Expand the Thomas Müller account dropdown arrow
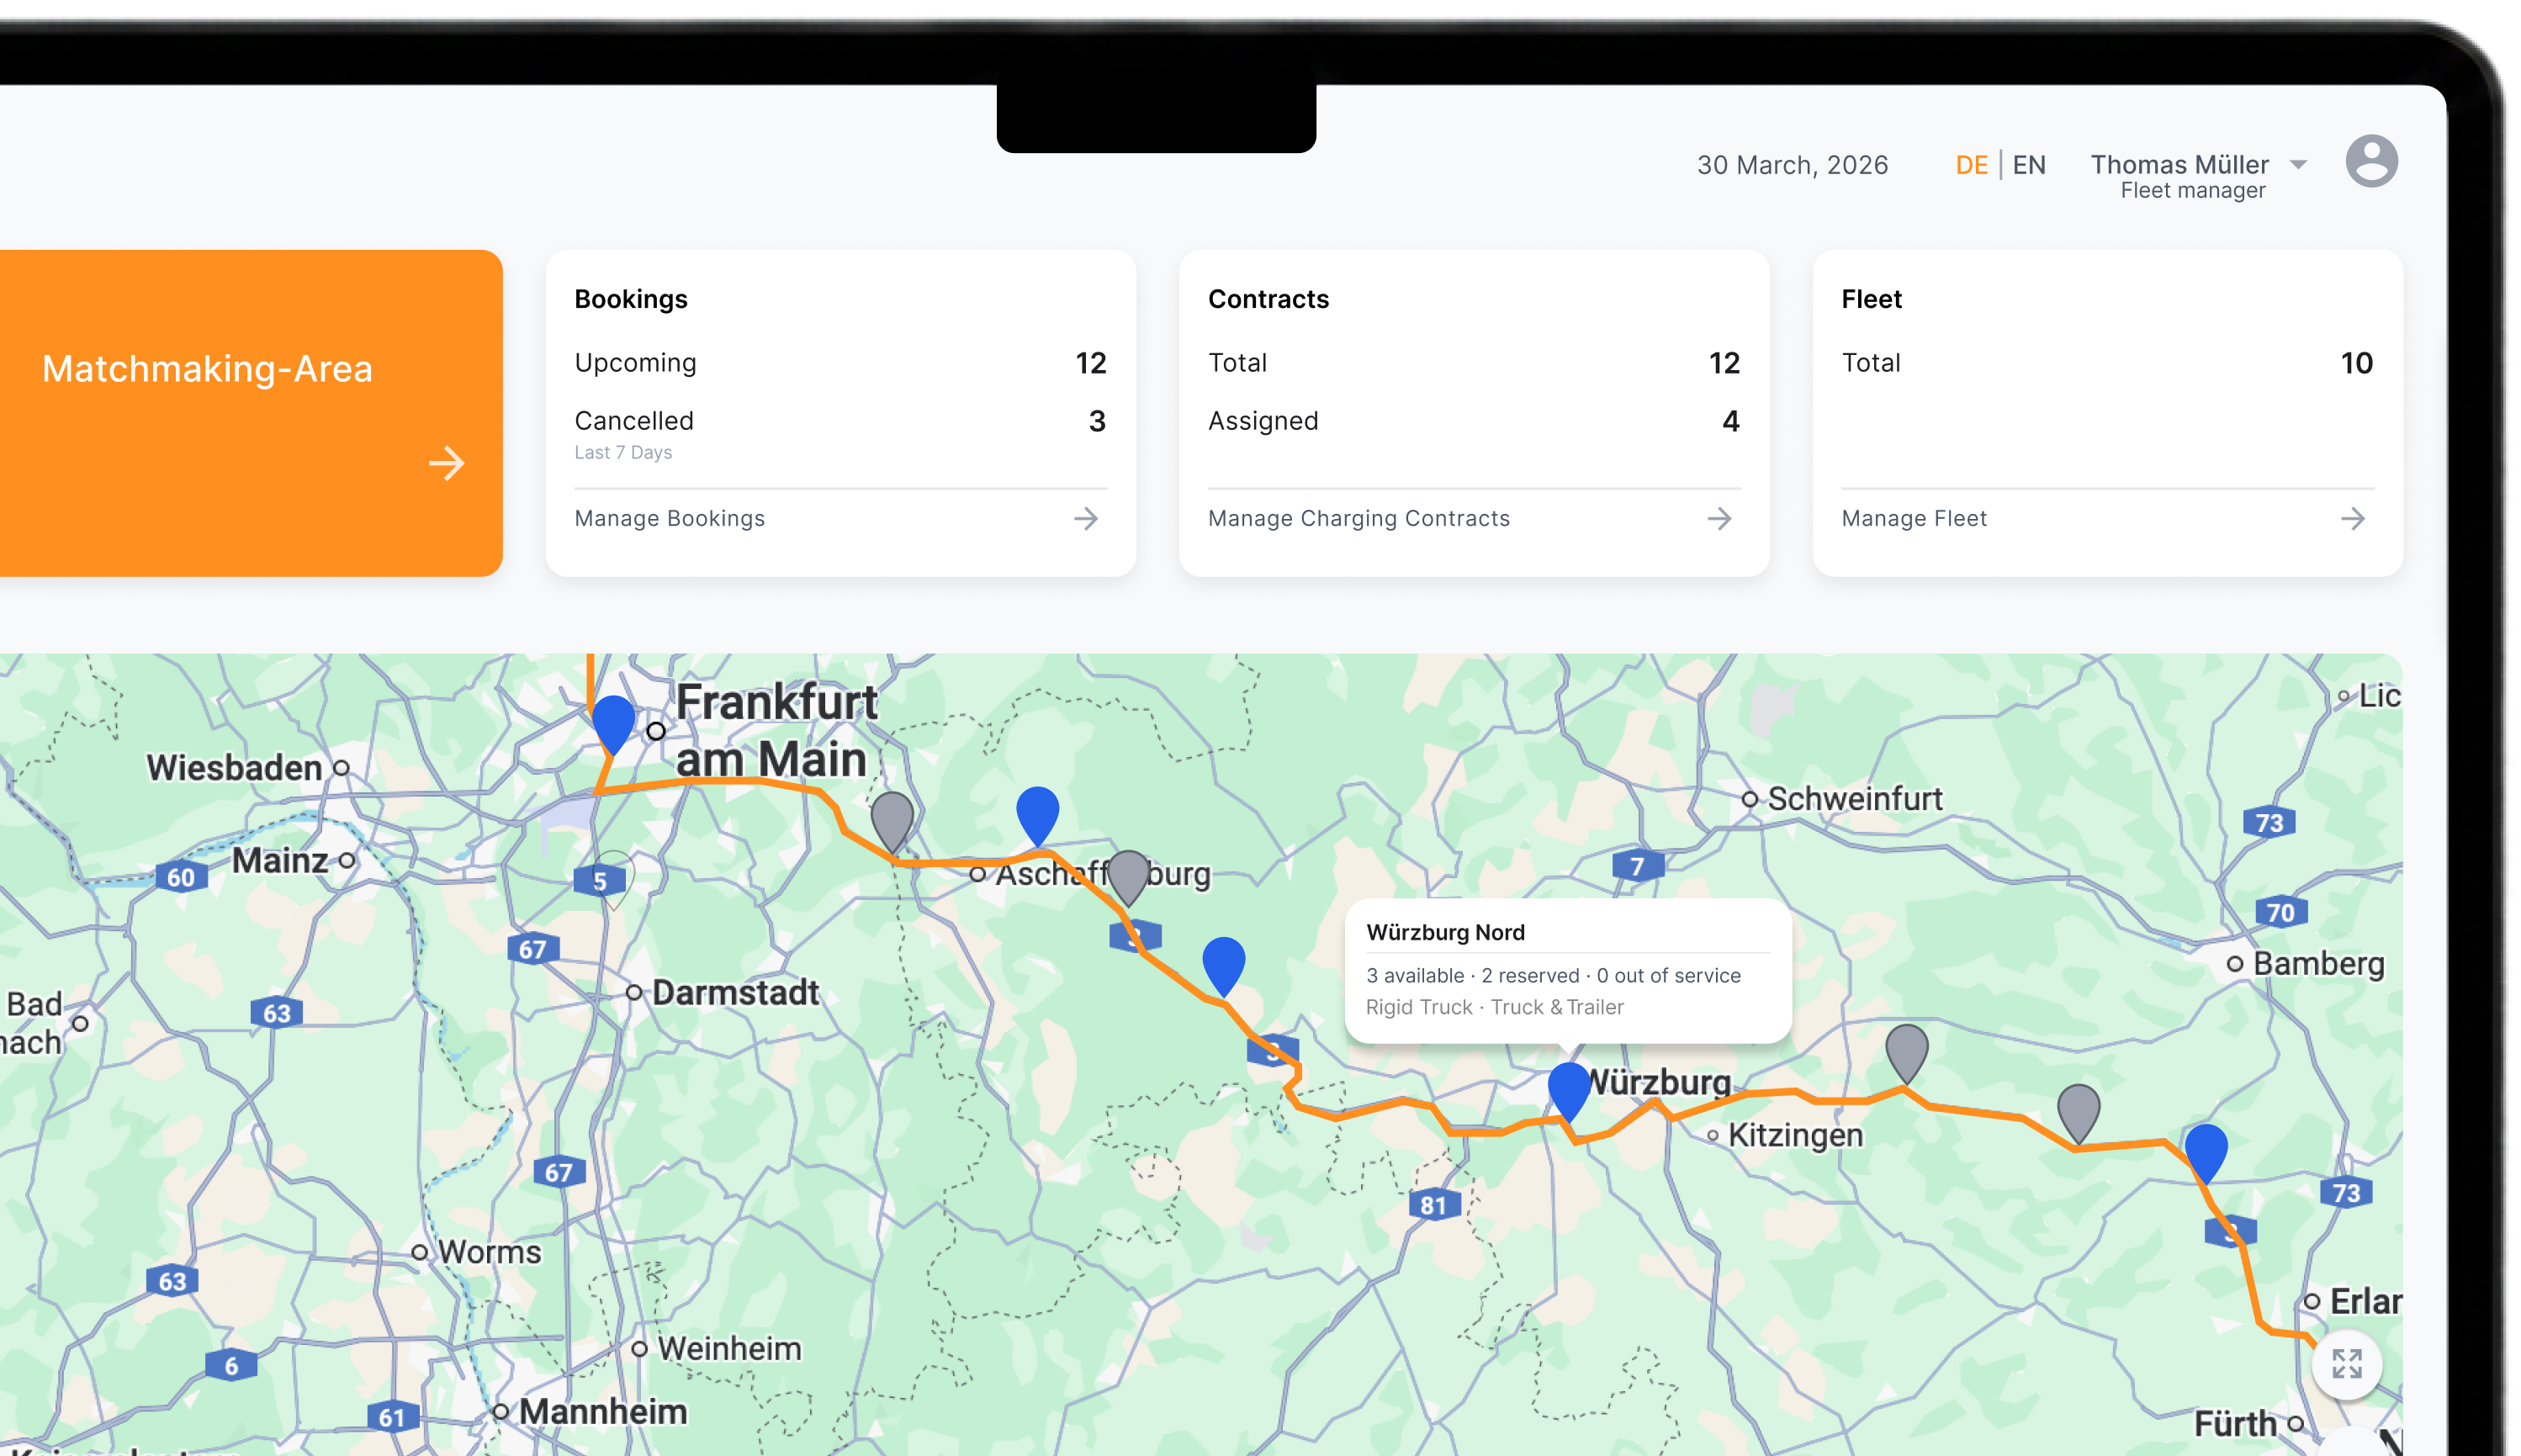The image size is (2521, 1456). (x=2298, y=165)
